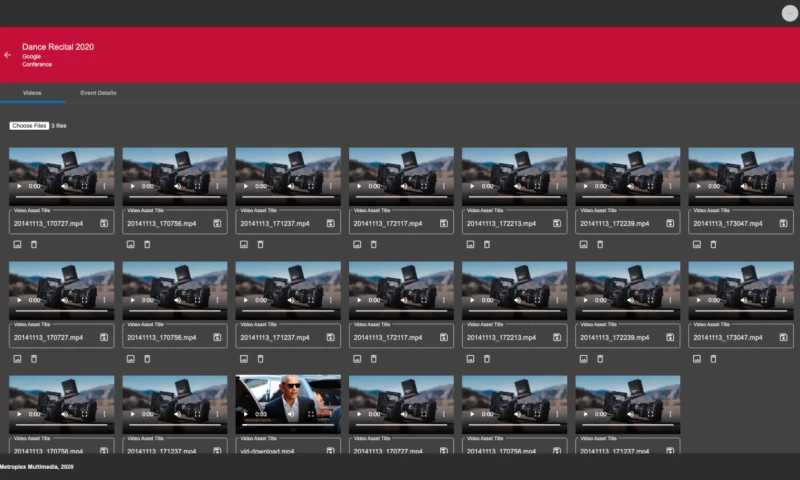This screenshot has width=800, height=480.
Task: Play the vid-download.mp4 video
Action: point(246,414)
